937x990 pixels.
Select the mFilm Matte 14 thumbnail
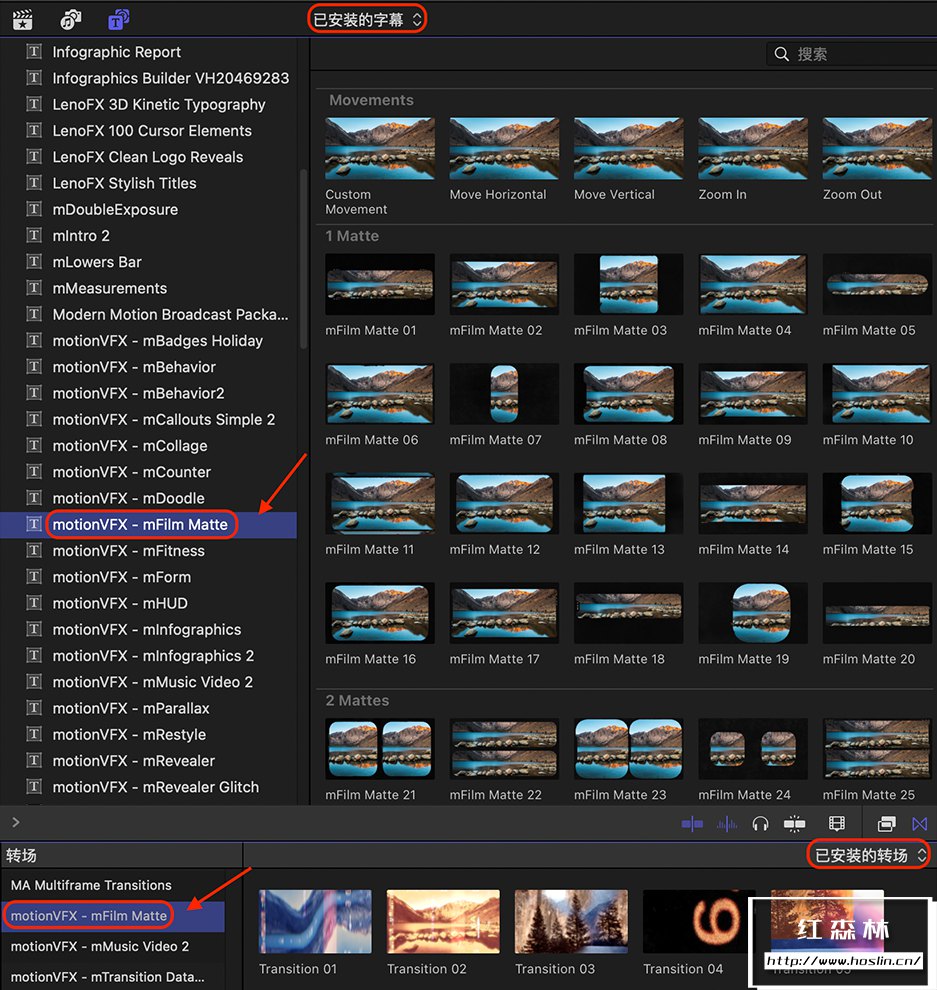pos(753,503)
